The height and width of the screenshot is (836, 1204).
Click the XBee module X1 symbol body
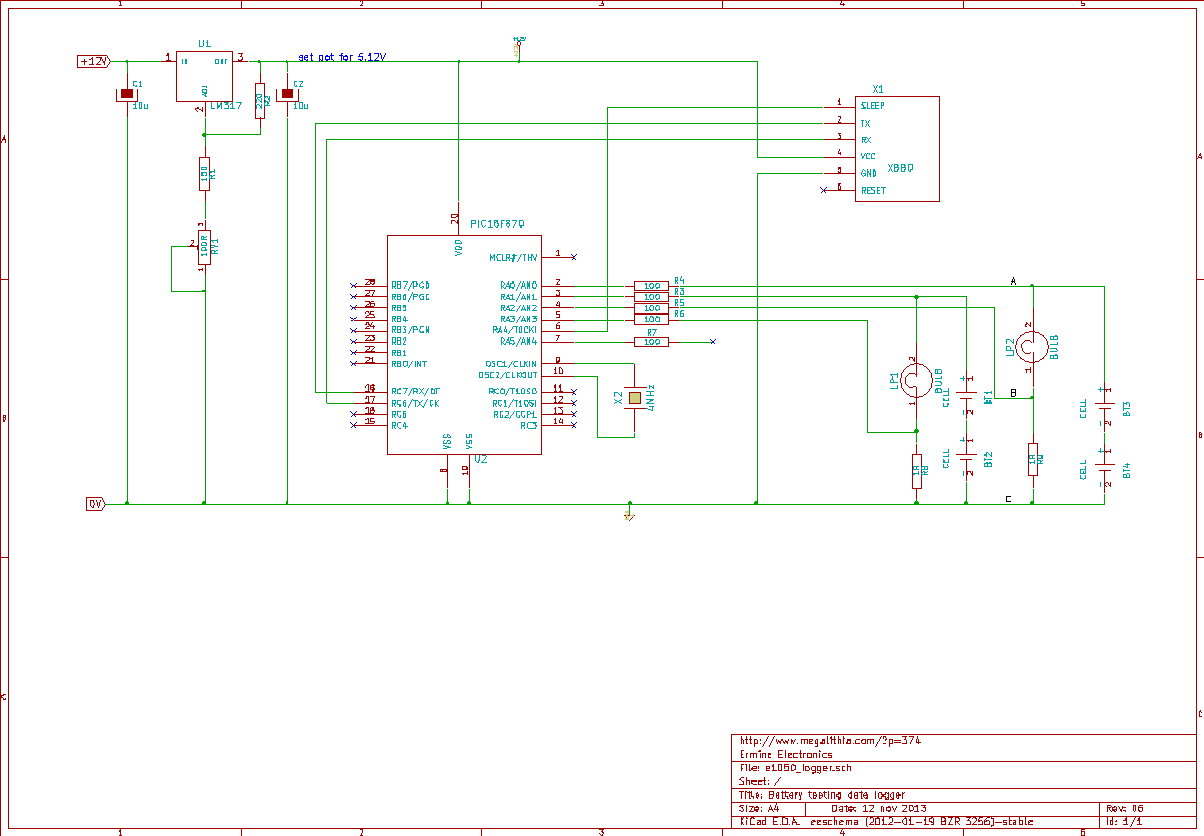(x=897, y=148)
